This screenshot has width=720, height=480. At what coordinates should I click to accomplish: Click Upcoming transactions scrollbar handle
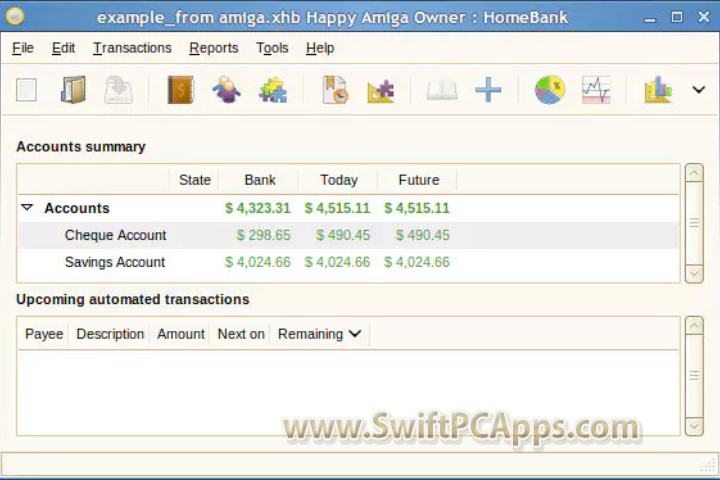(694, 376)
